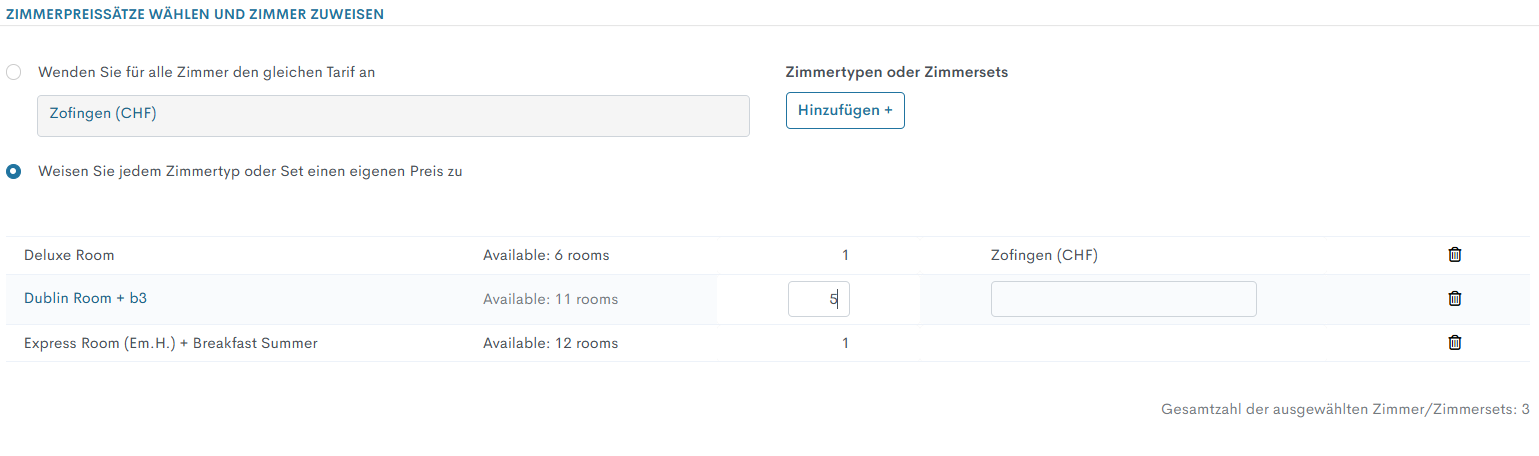Select individual price per room type radio
This screenshot has width=1539, height=456.
[x=14, y=171]
